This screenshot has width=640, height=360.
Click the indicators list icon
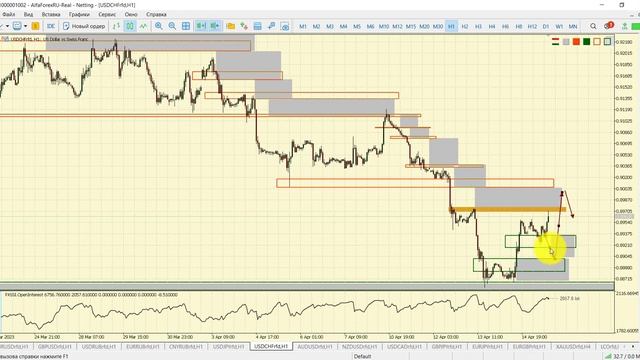[244, 26]
